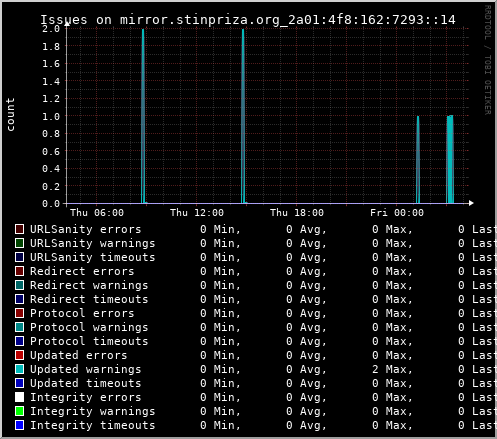Click the Protocol errors legend swatch
The image size is (497, 439).
point(19,313)
